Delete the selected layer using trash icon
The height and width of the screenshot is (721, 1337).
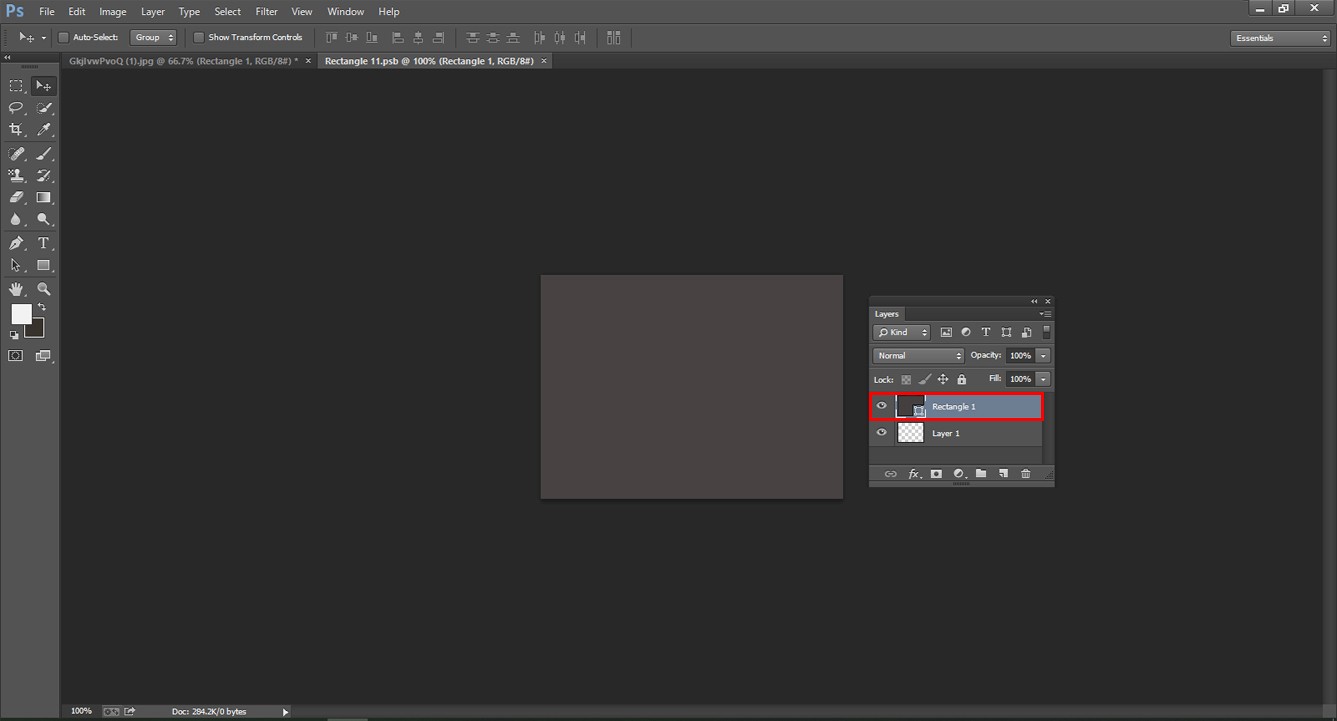click(x=1026, y=474)
